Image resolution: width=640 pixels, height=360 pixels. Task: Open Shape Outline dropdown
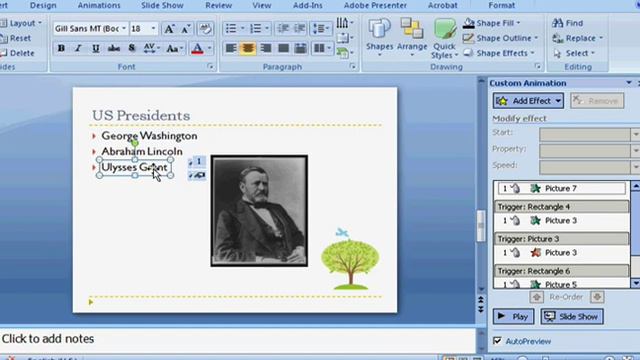[501, 38]
